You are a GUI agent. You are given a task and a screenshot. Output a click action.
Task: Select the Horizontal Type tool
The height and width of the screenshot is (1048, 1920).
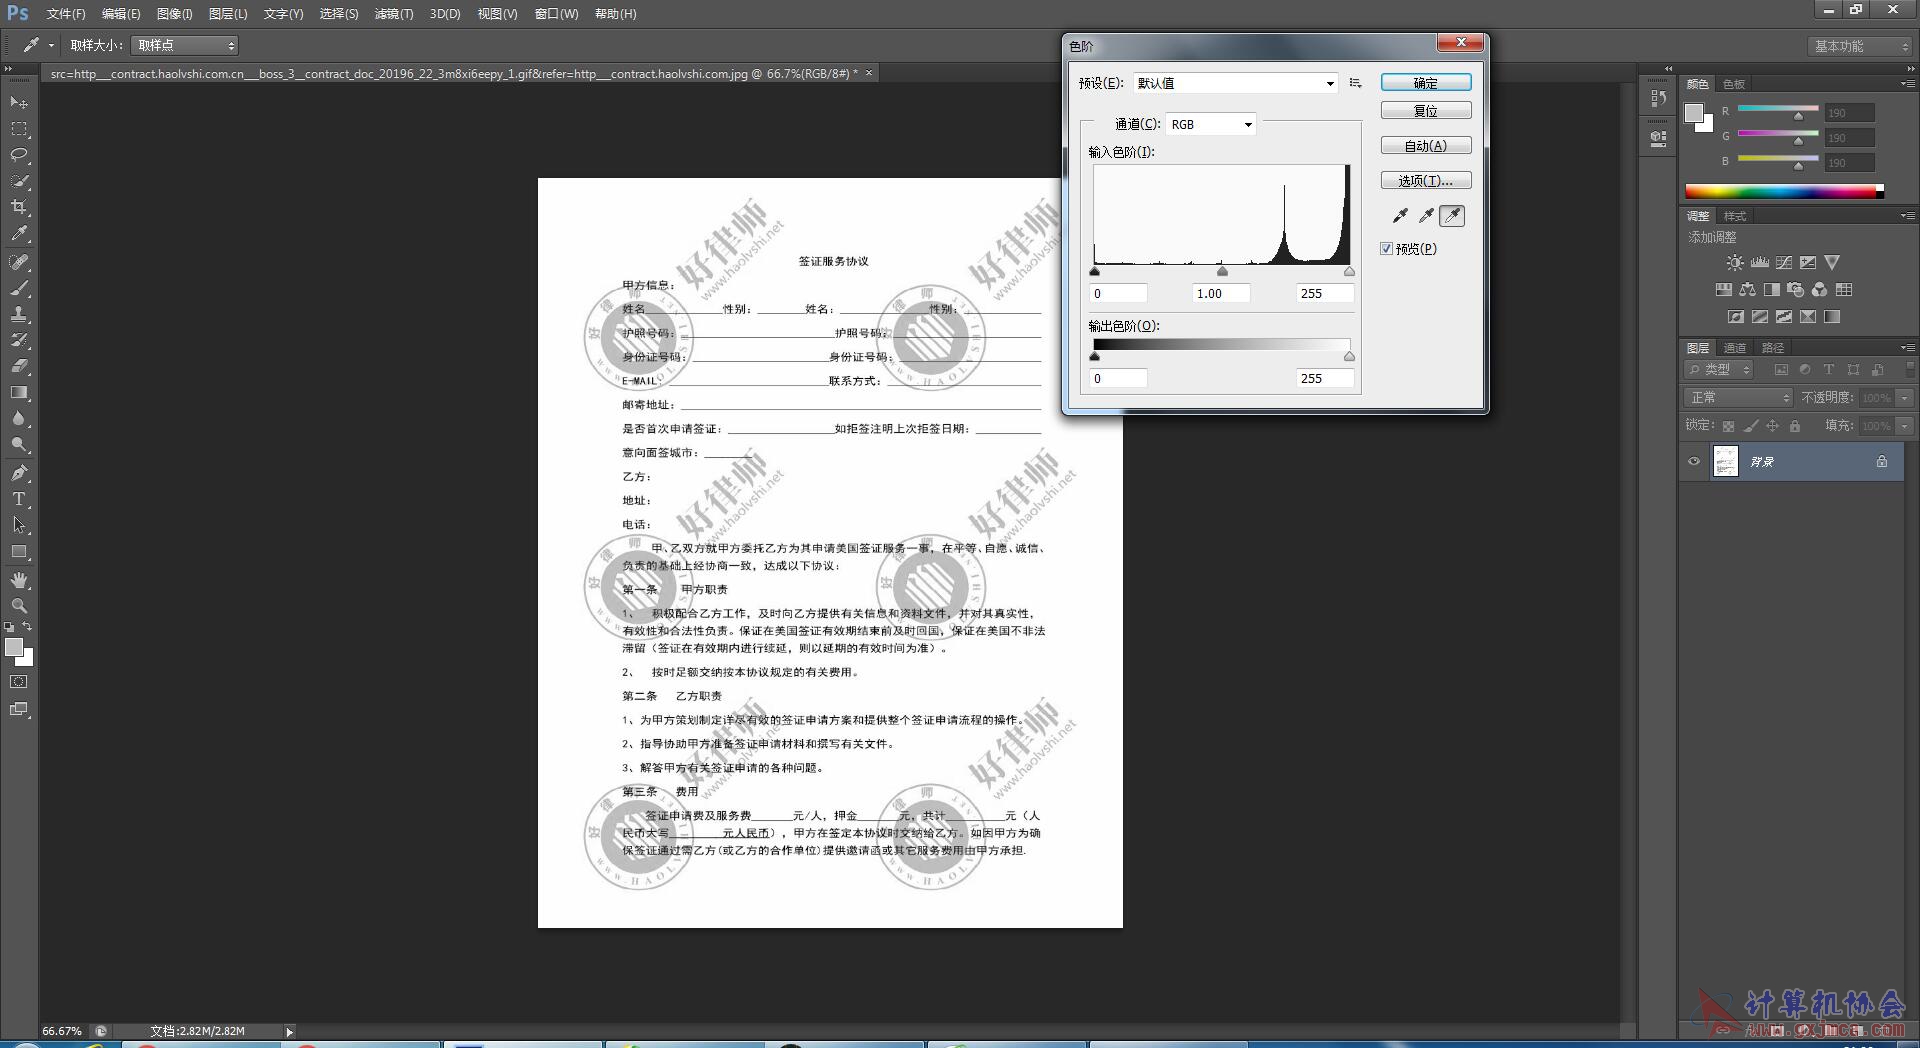point(19,499)
